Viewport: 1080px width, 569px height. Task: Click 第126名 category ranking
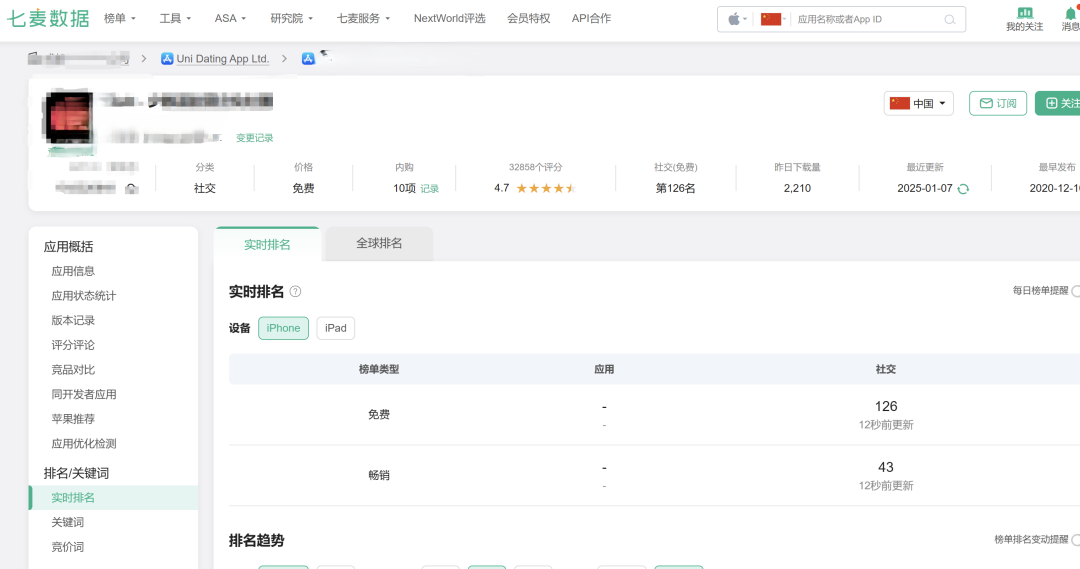(x=675, y=188)
